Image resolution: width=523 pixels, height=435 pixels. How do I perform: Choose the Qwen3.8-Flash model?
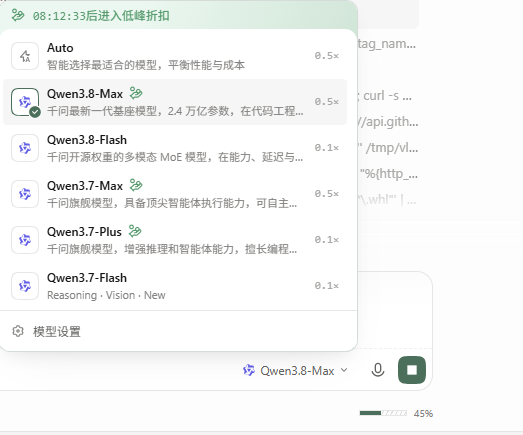(175, 148)
